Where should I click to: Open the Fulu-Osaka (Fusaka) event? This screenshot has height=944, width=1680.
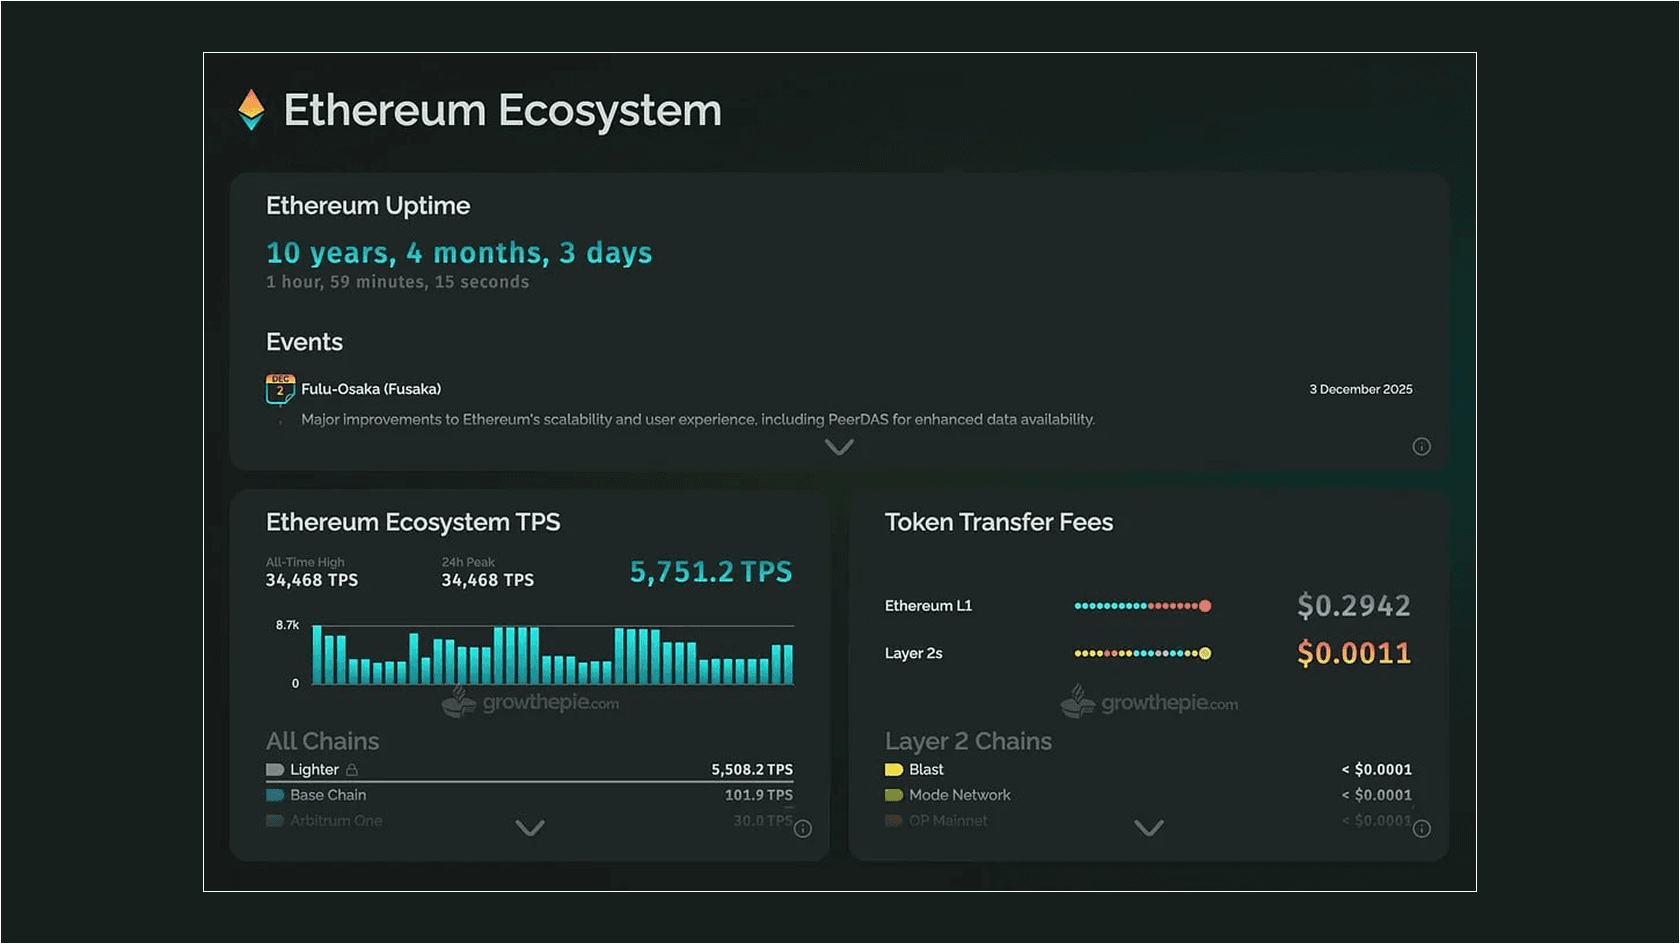pos(371,389)
